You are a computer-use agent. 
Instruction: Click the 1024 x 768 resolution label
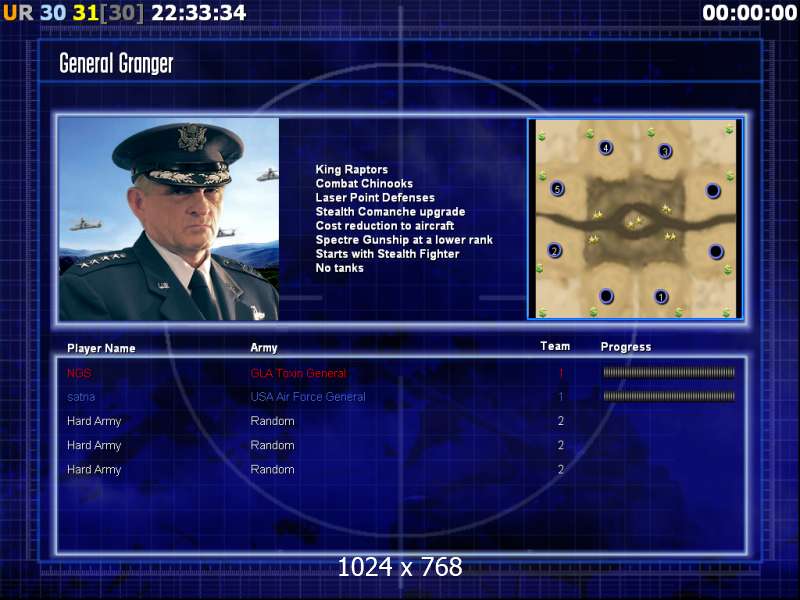(400, 567)
